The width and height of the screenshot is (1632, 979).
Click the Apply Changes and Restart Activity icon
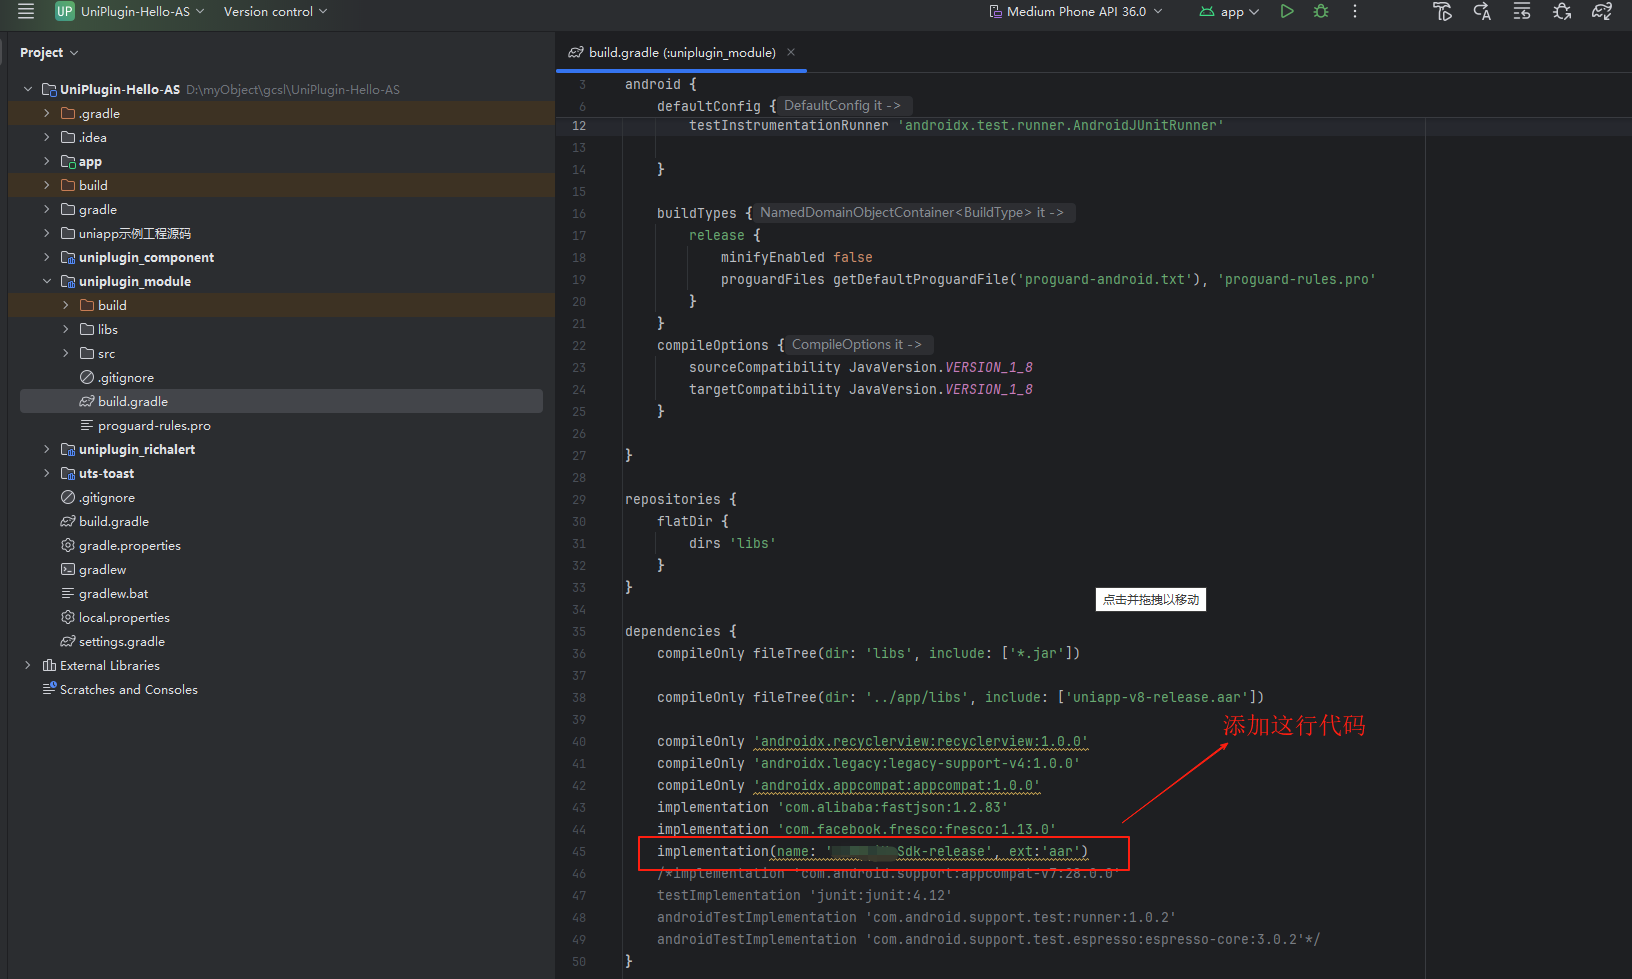1482,11
